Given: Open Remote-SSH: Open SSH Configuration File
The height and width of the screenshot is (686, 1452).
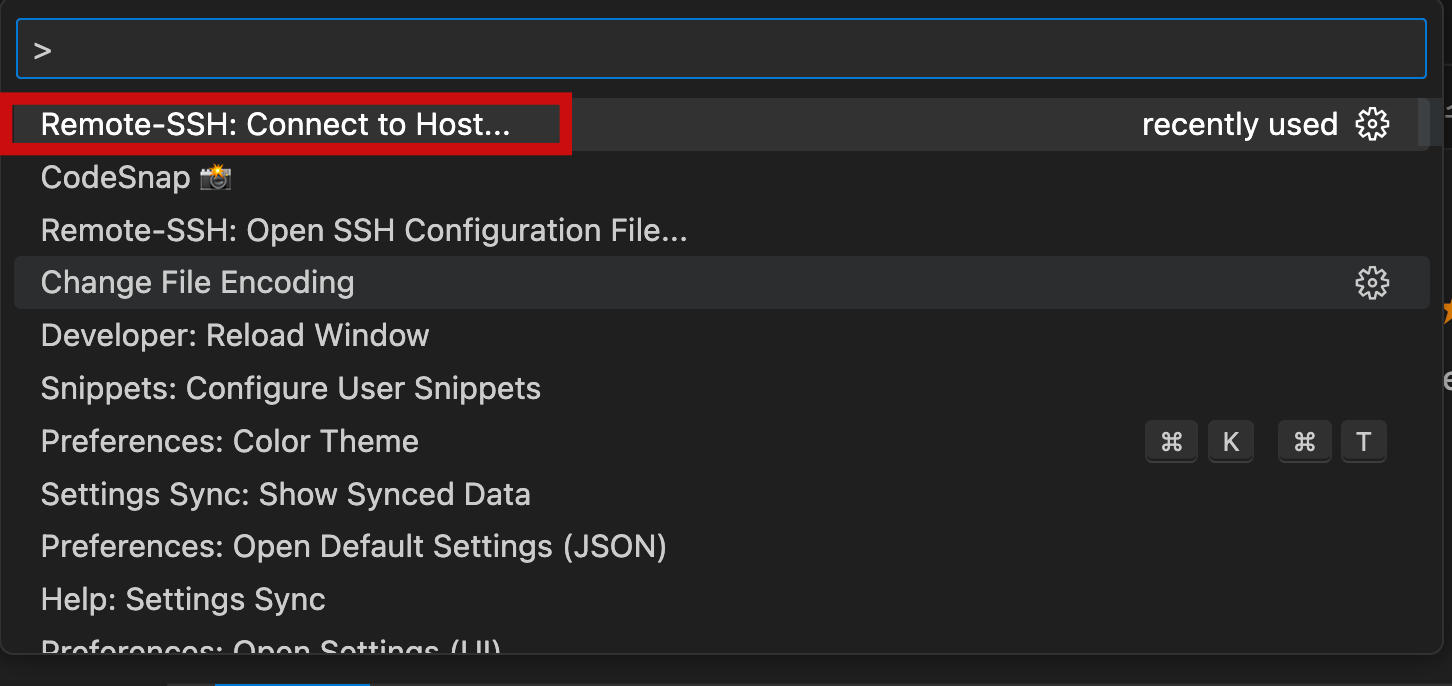Looking at the screenshot, I should pyautogui.click(x=722, y=230).
